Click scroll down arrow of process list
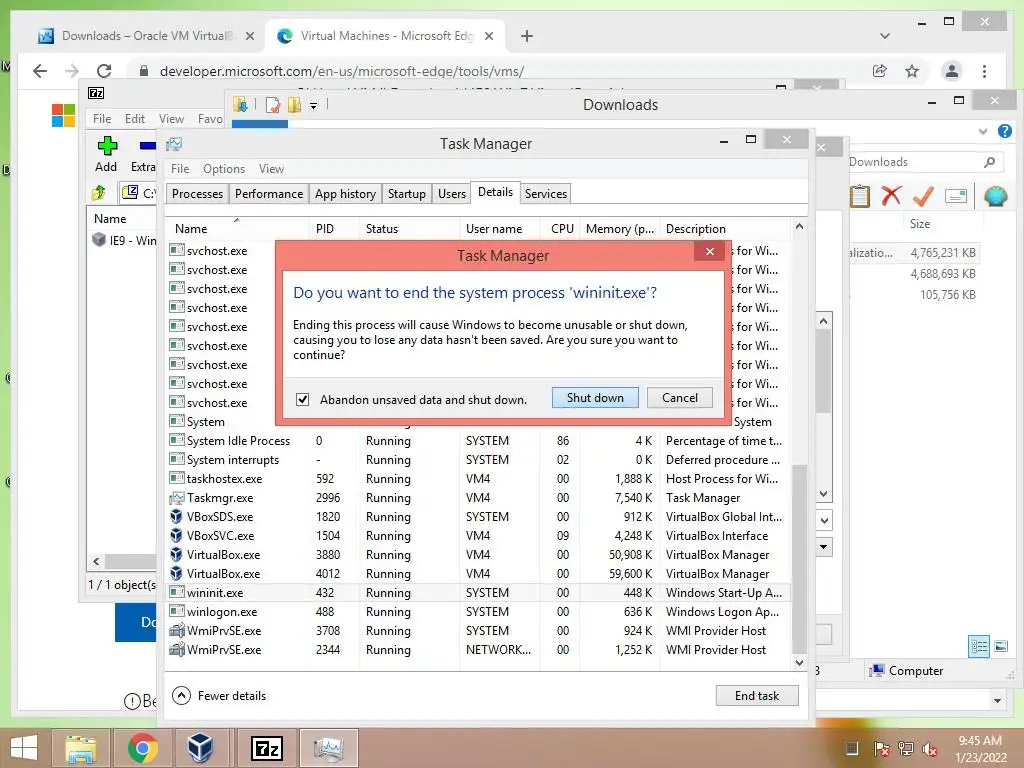Screen dimensions: 1024x768 799,662
